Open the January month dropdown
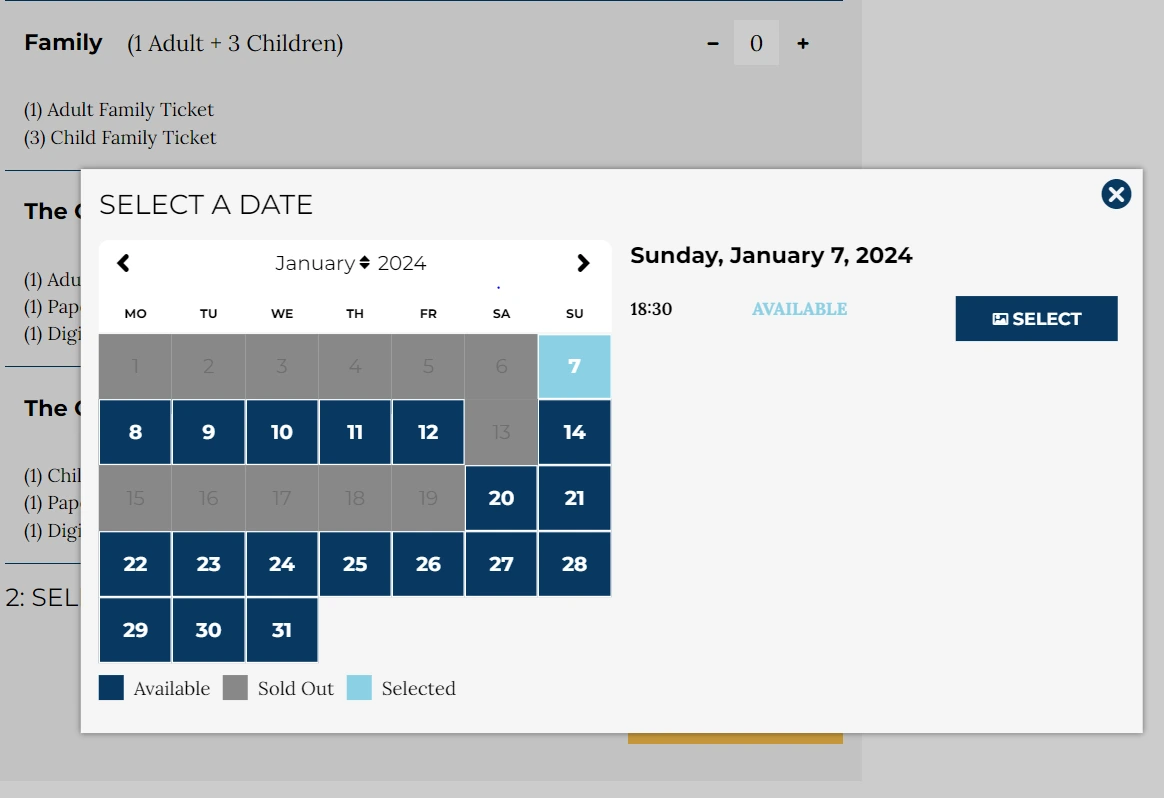Screen dimensions: 1164x798 click(x=322, y=263)
